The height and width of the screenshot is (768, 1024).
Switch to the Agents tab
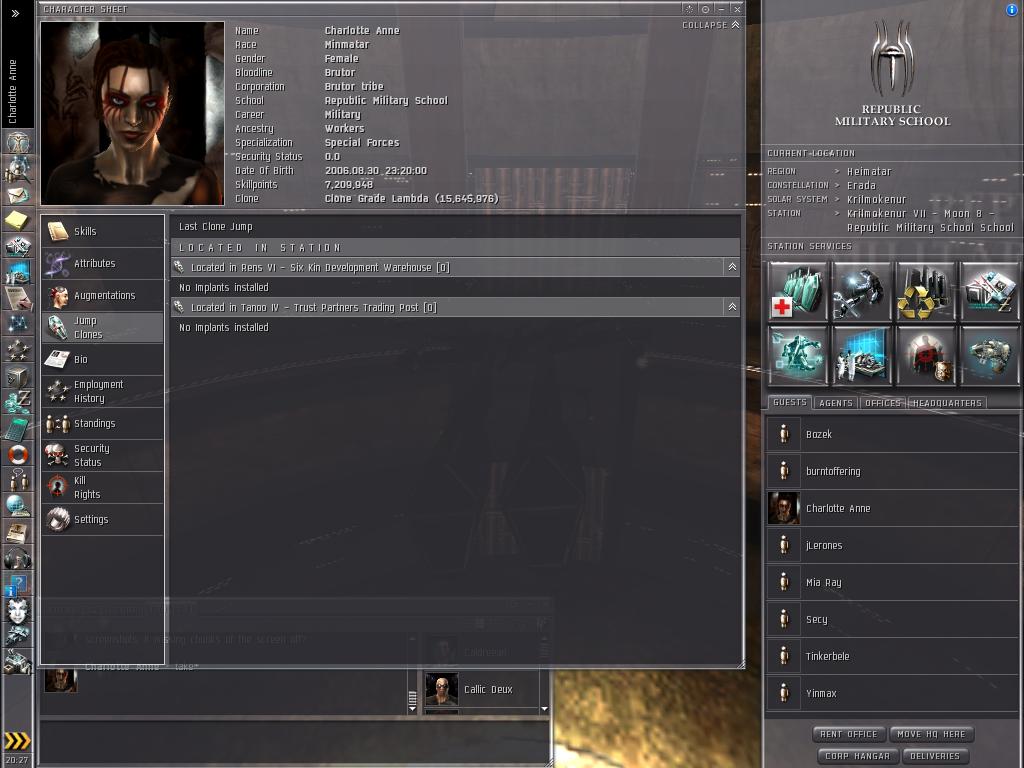tap(836, 403)
